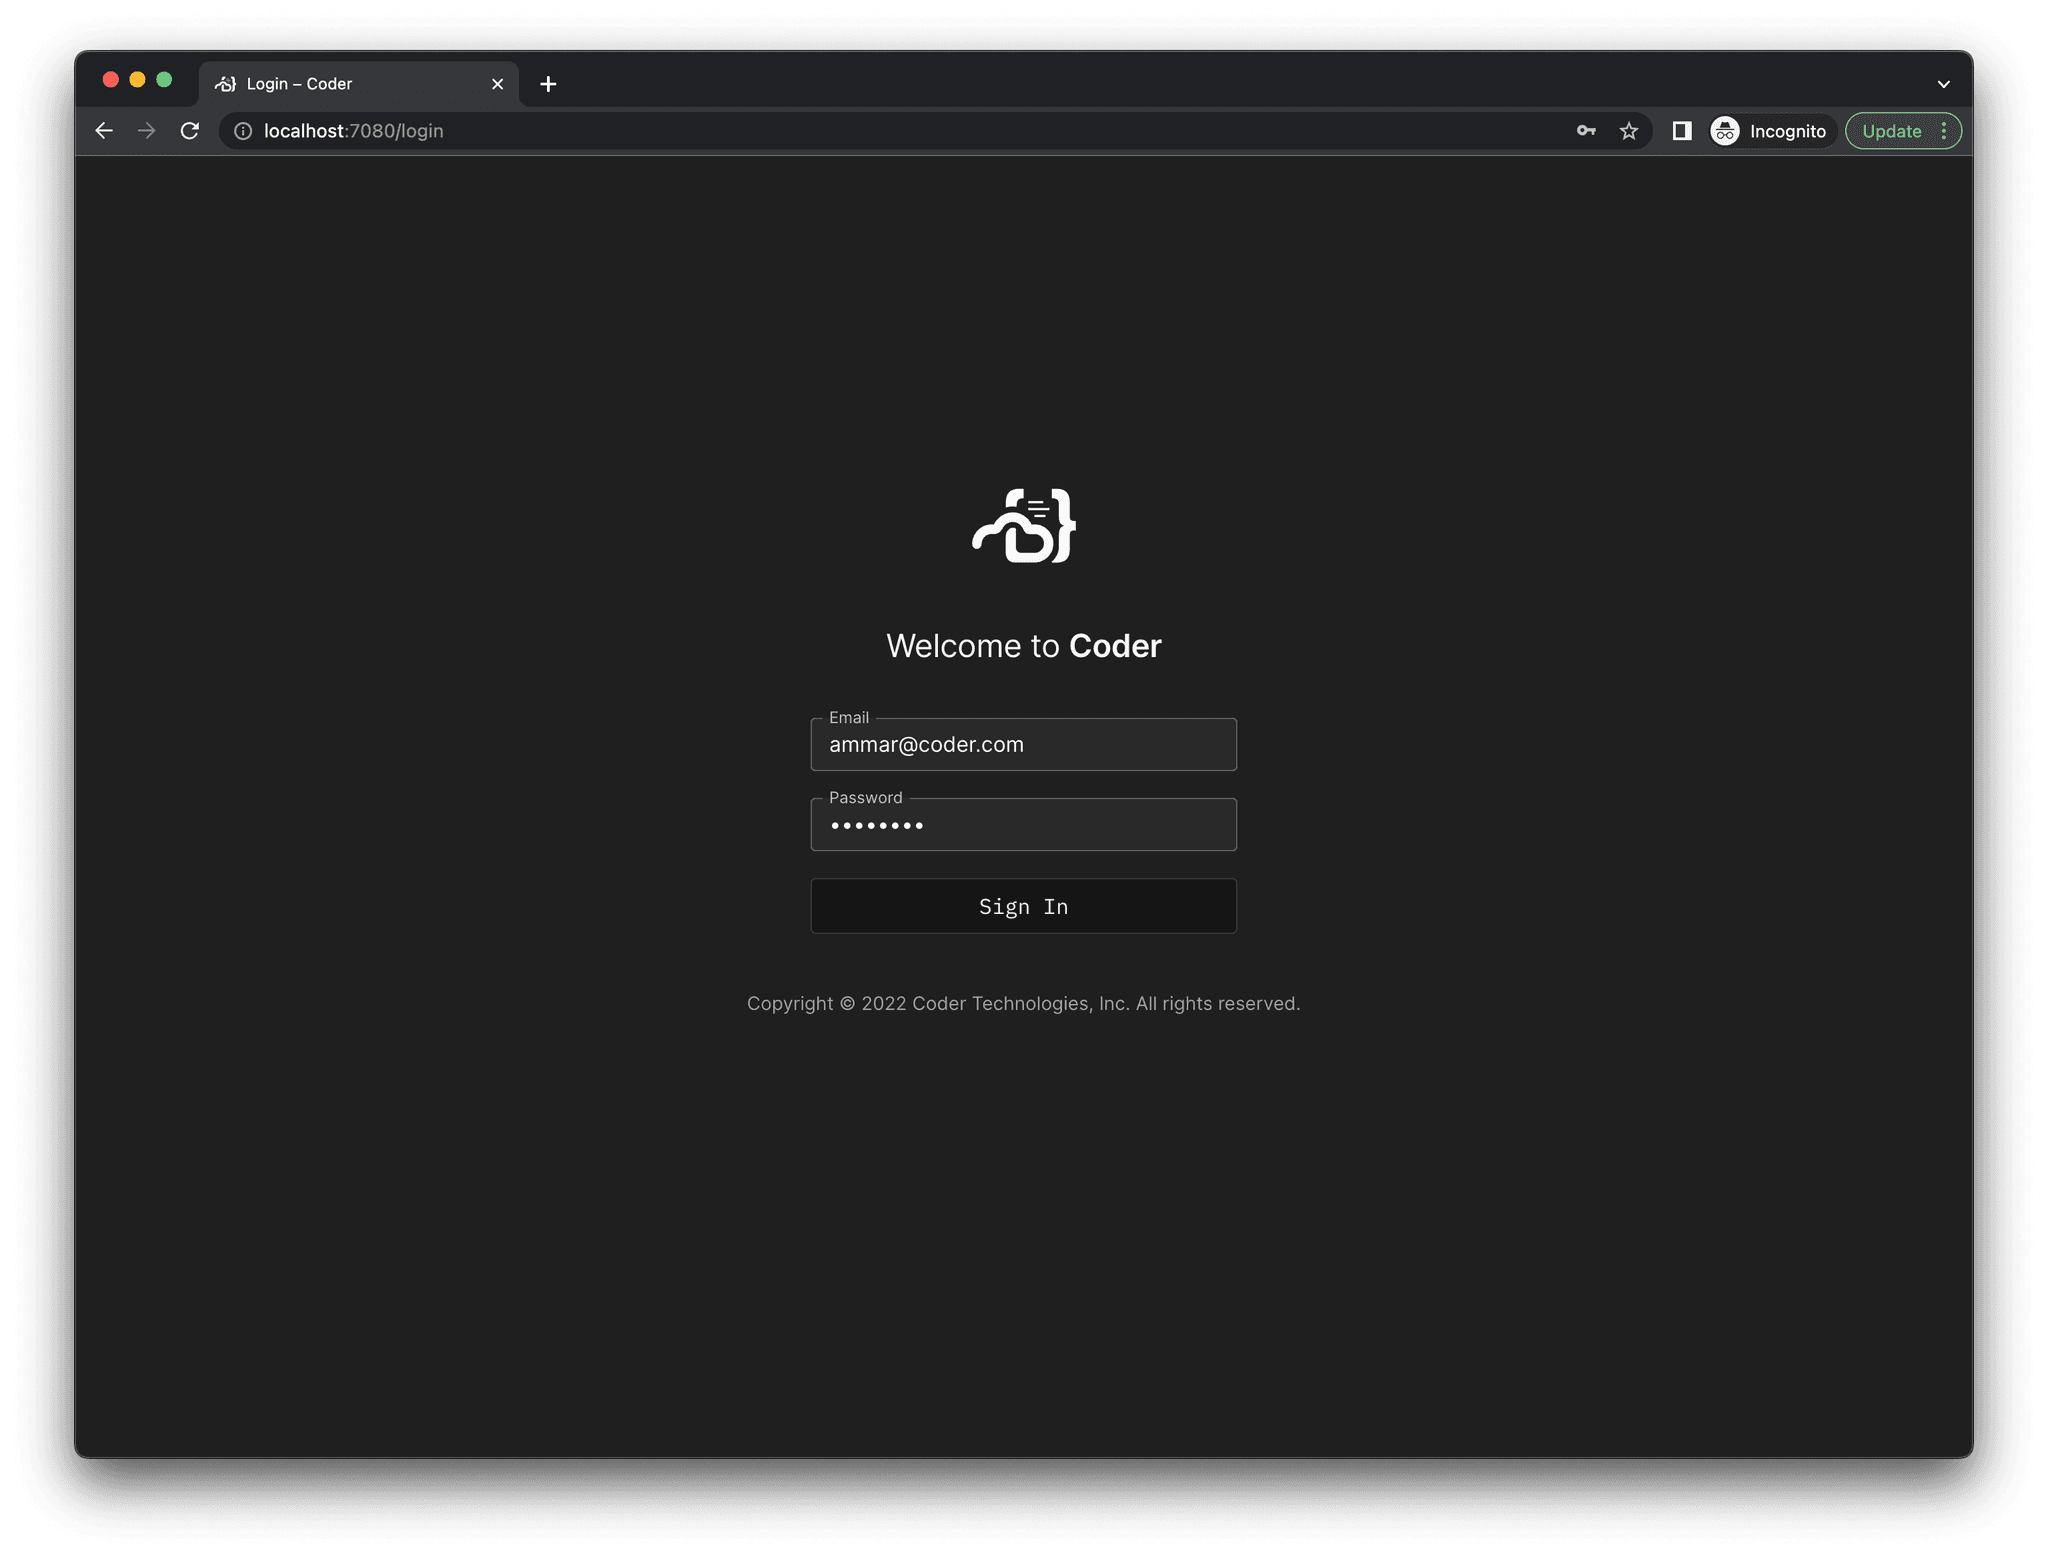Click the Welcome to Coder heading
The width and height of the screenshot is (2048, 1557).
(1023, 646)
